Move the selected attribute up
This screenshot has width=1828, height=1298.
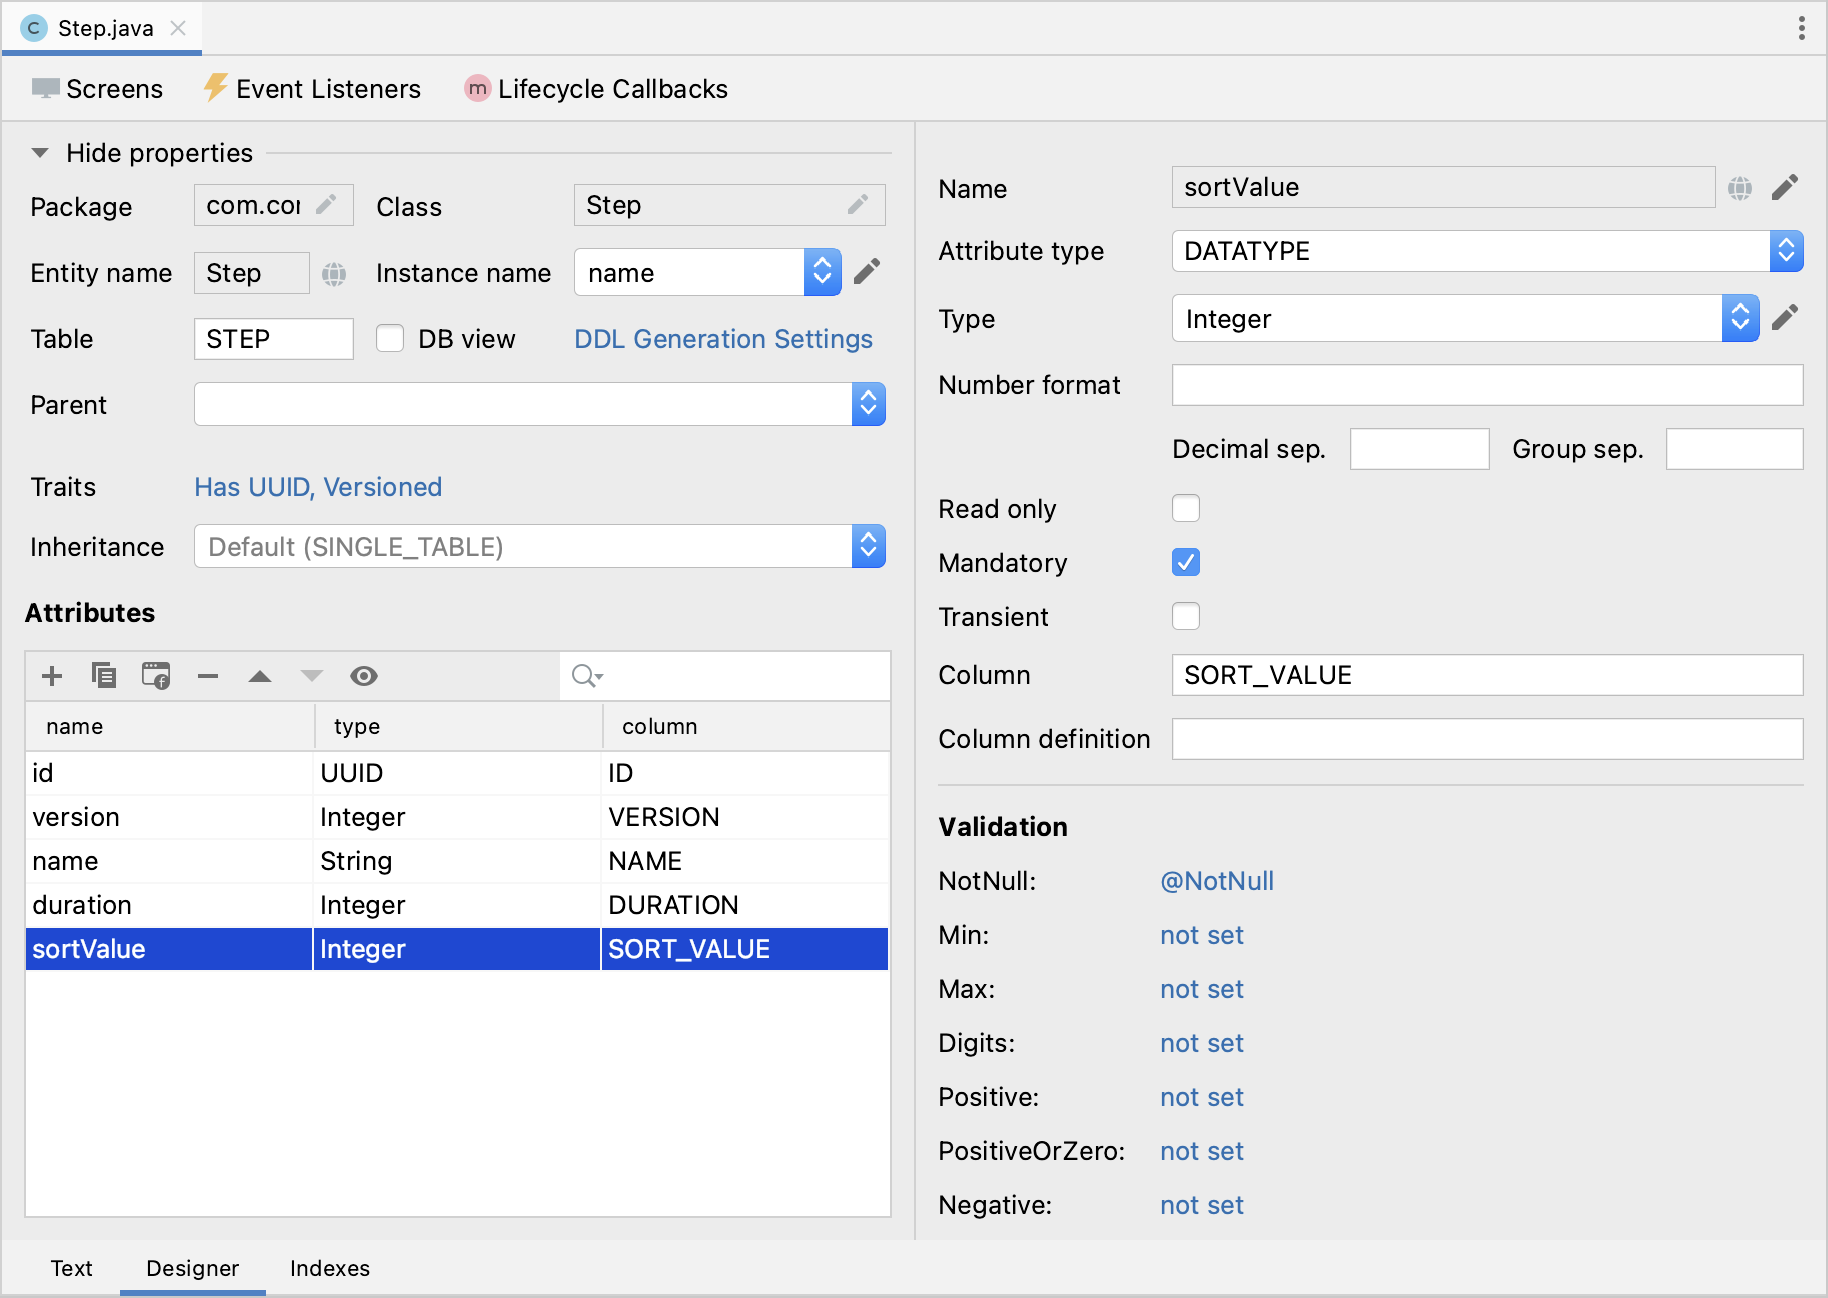click(260, 676)
